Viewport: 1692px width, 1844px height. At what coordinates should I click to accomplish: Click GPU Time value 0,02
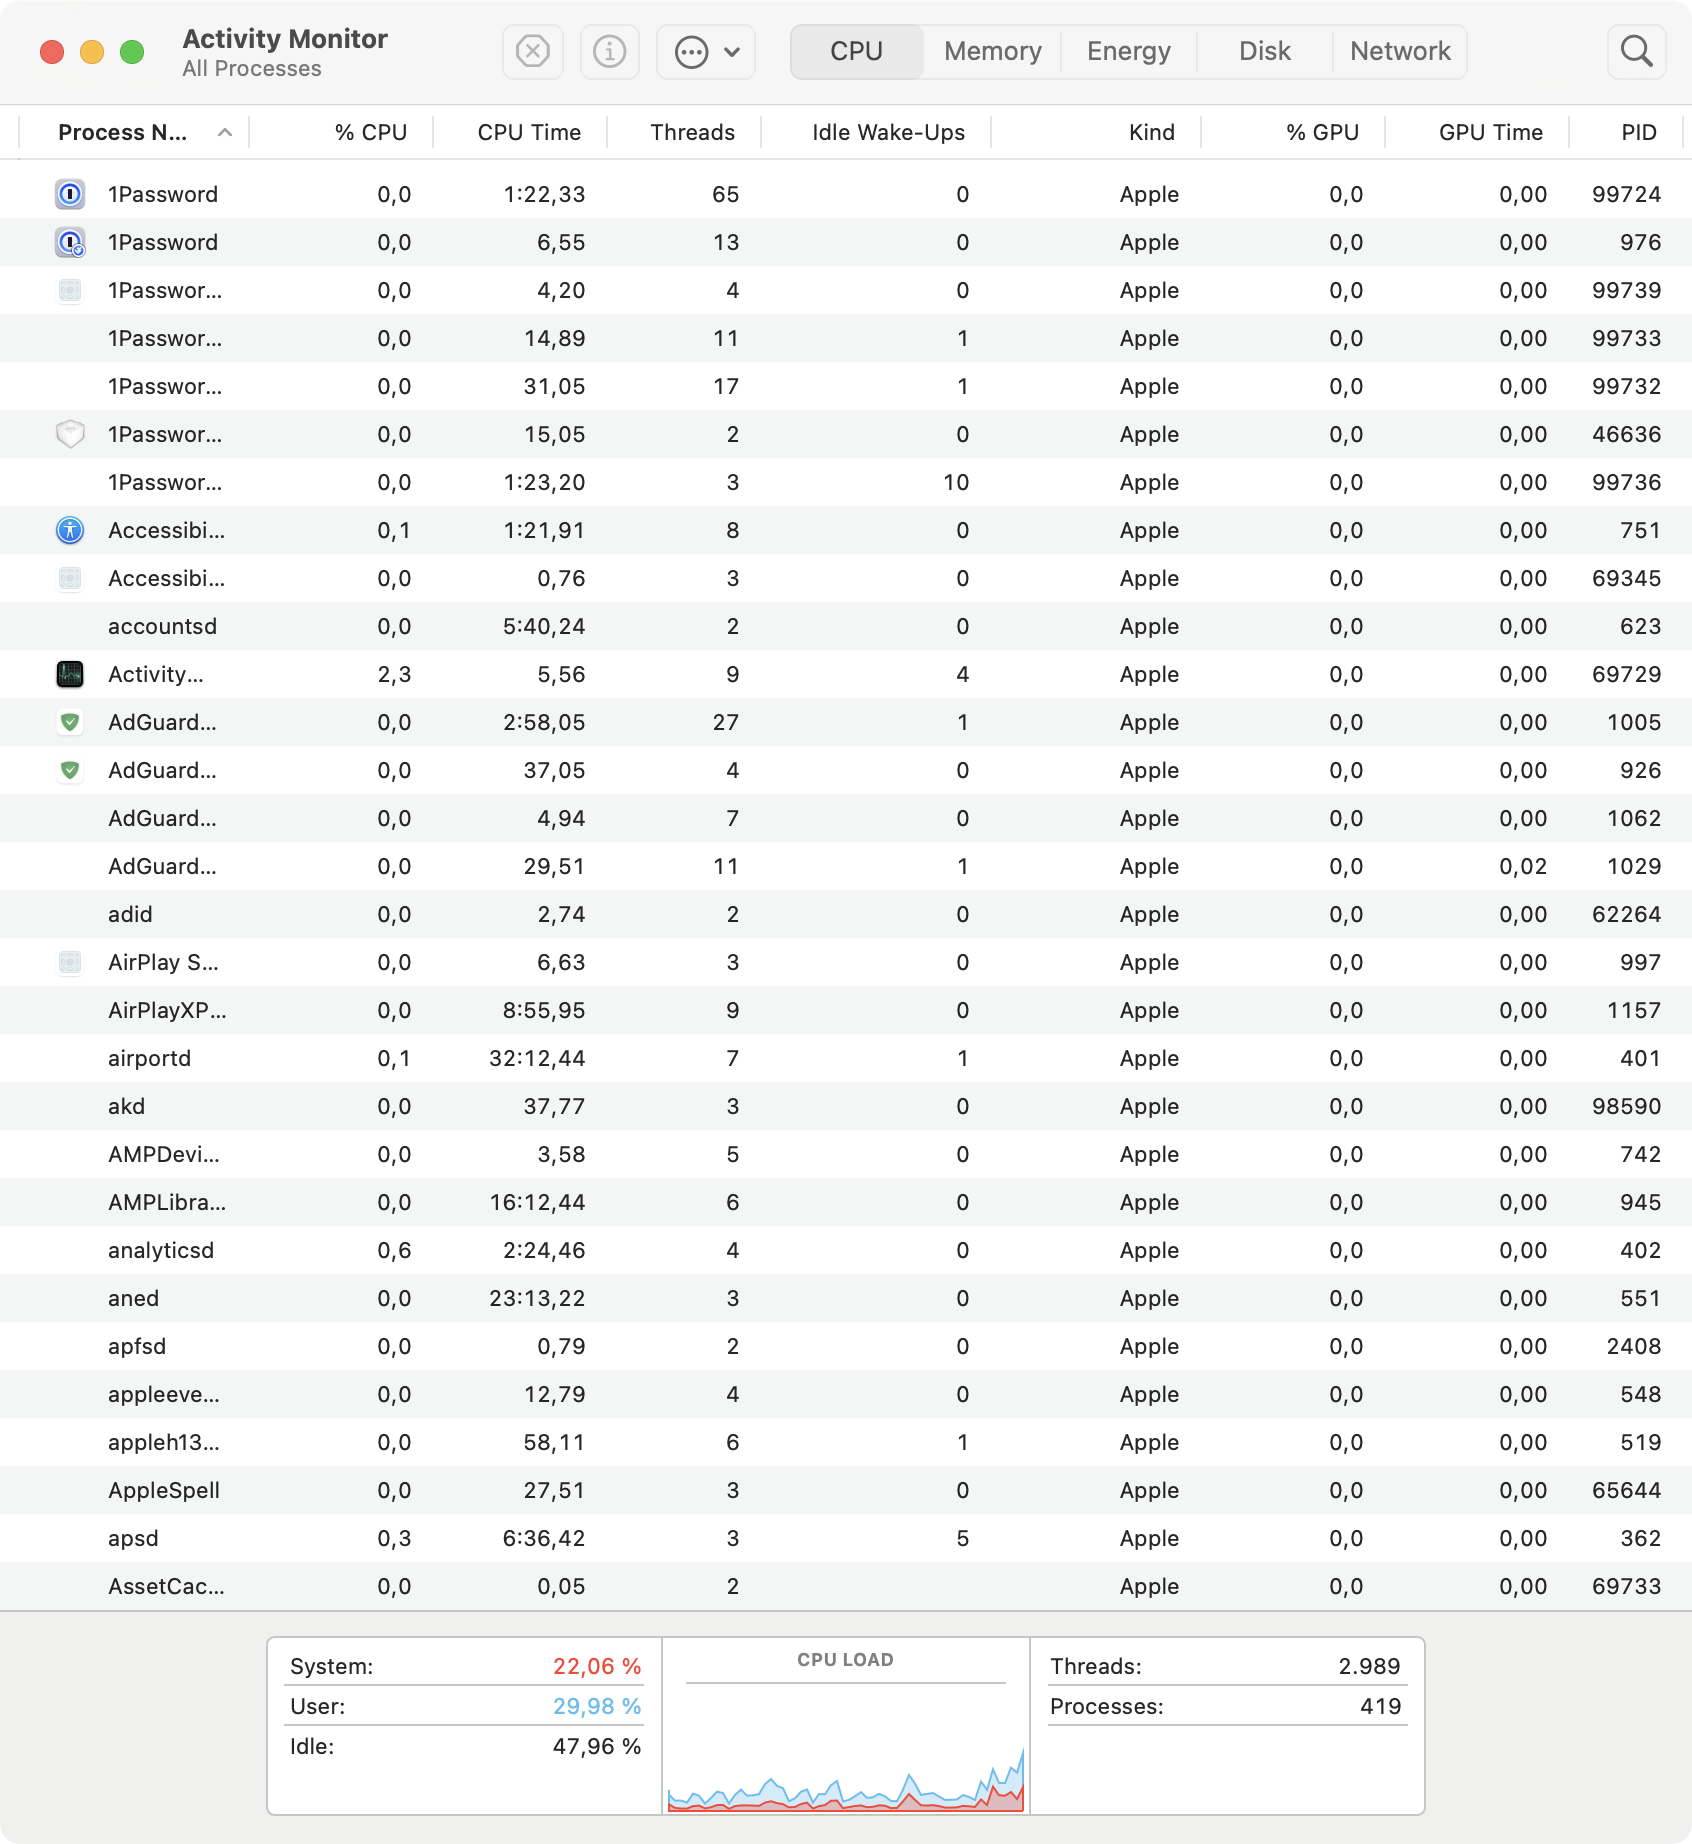tap(1523, 866)
